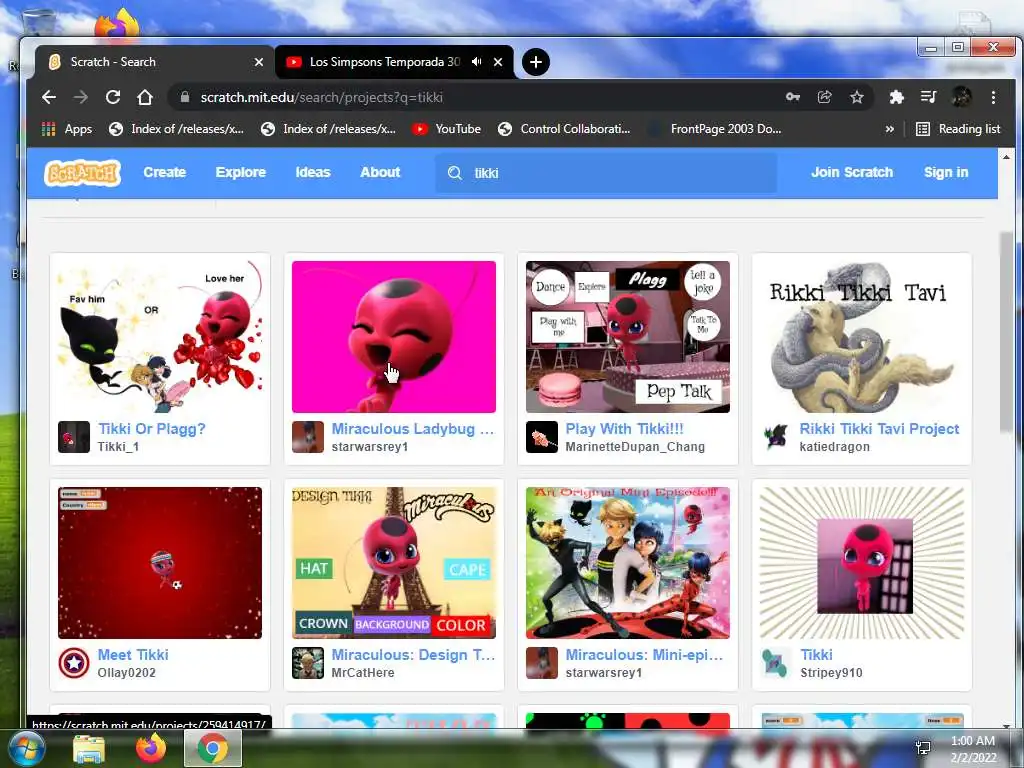Open author katiedragon profile link

click(x=835, y=447)
